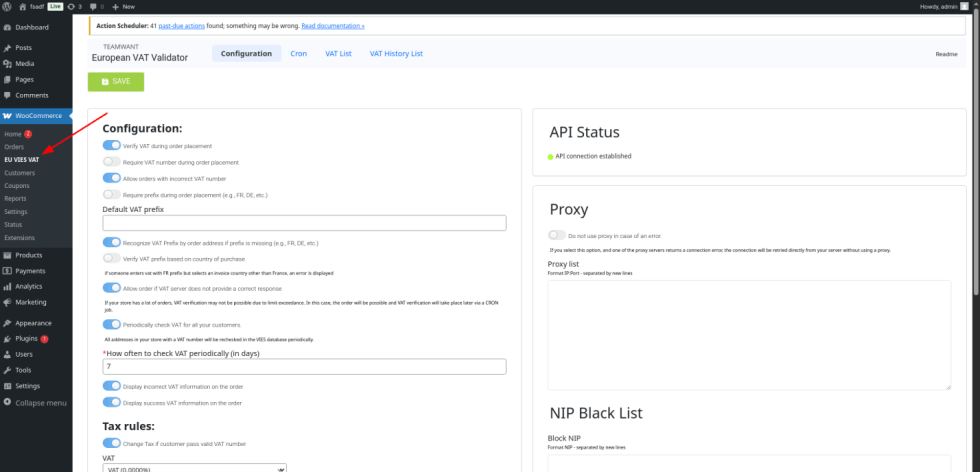Click the Collapse menu arrow icon
This screenshot has width=980, height=472.
8,402
